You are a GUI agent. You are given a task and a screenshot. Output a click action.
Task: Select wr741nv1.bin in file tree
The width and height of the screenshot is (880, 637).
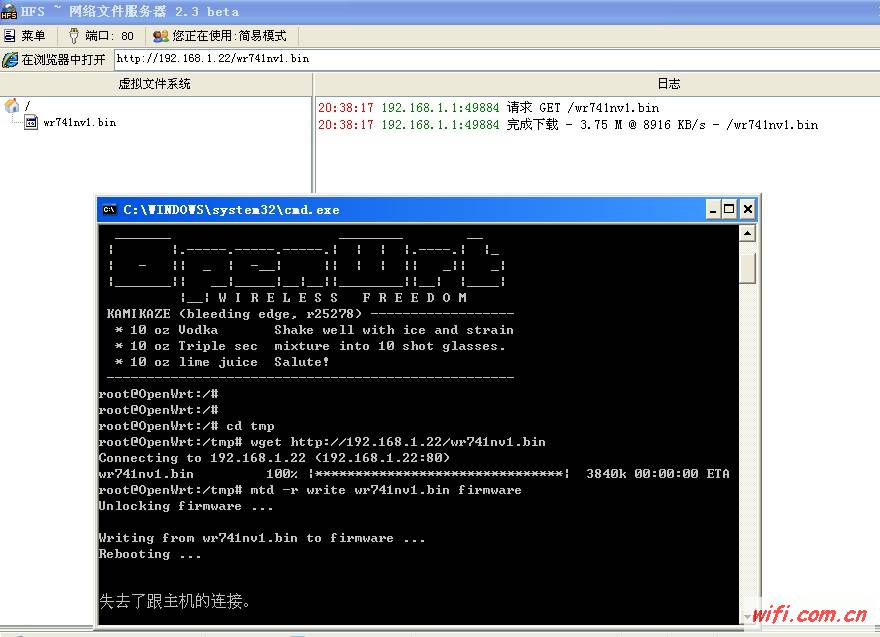79,123
